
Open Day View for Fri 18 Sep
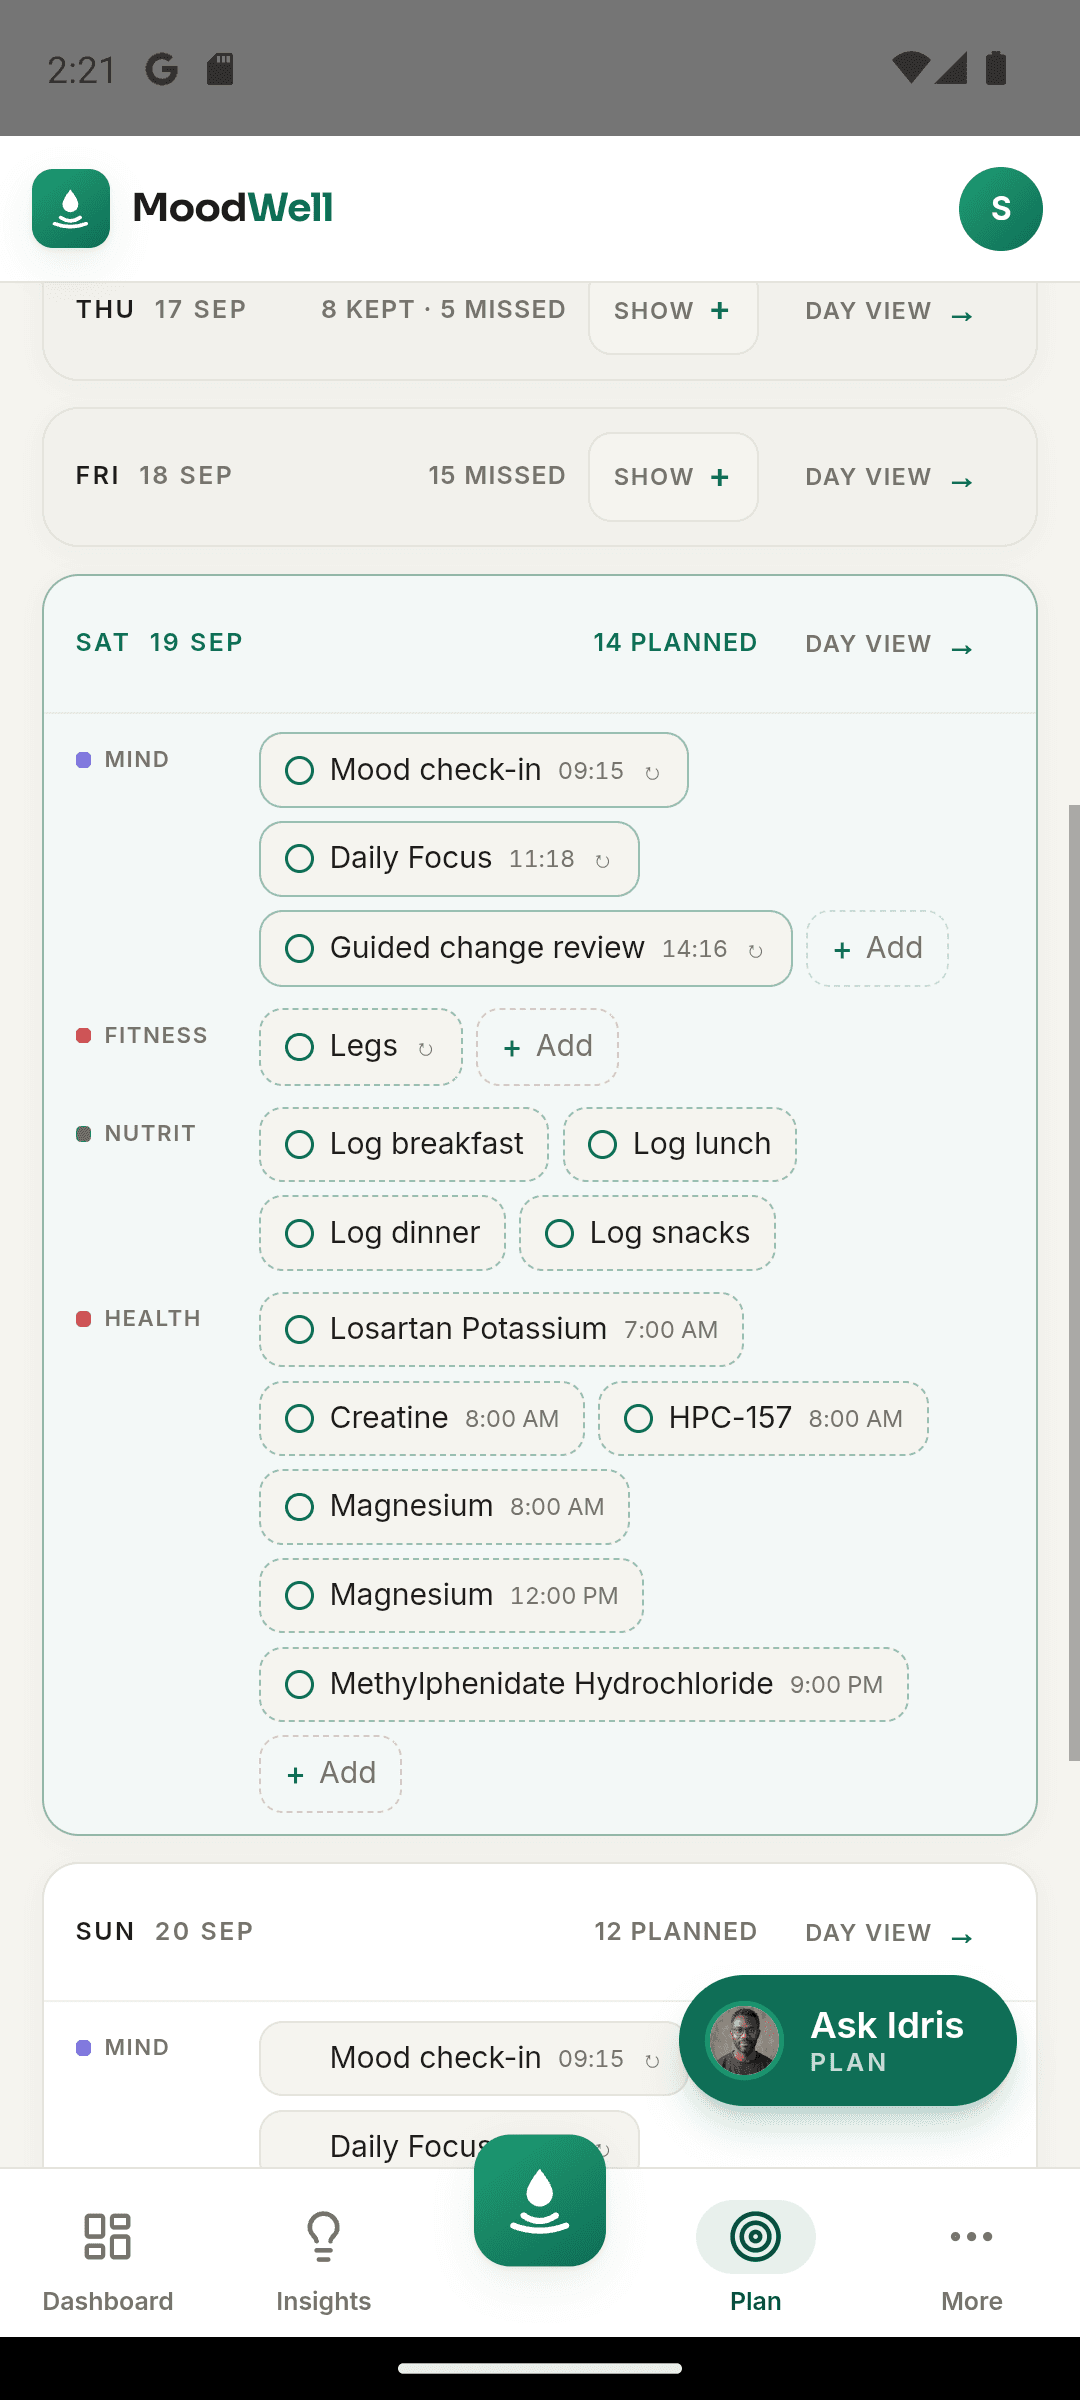(890, 477)
